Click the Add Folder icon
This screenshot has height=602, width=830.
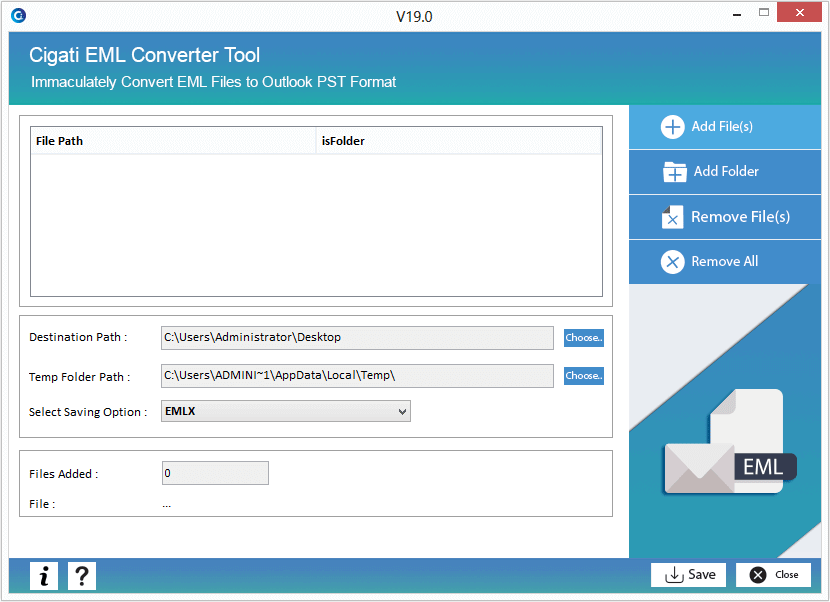pyautogui.click(x=674, y=172)
